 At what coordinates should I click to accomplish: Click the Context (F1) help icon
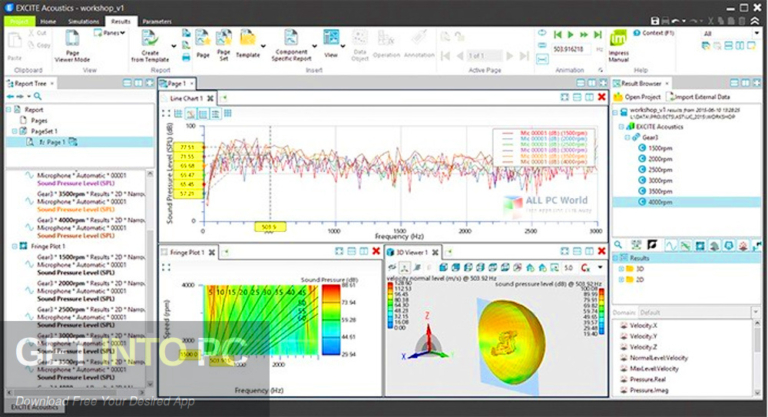(637, 33)
